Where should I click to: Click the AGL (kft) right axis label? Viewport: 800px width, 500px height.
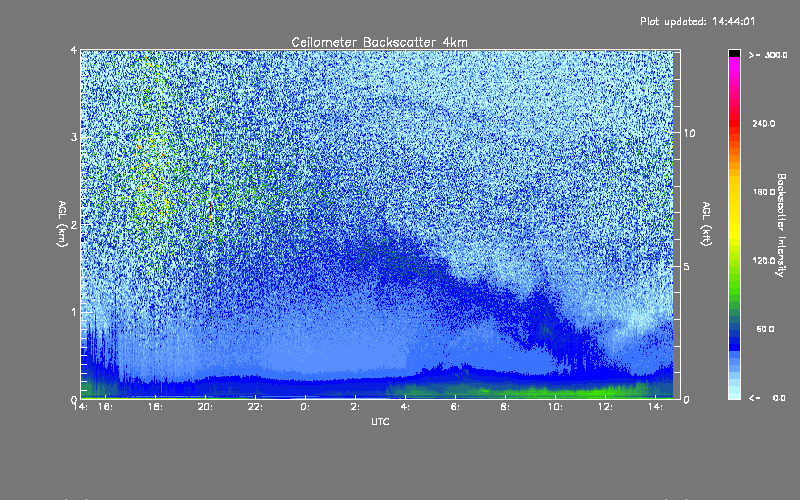point(706,224)
